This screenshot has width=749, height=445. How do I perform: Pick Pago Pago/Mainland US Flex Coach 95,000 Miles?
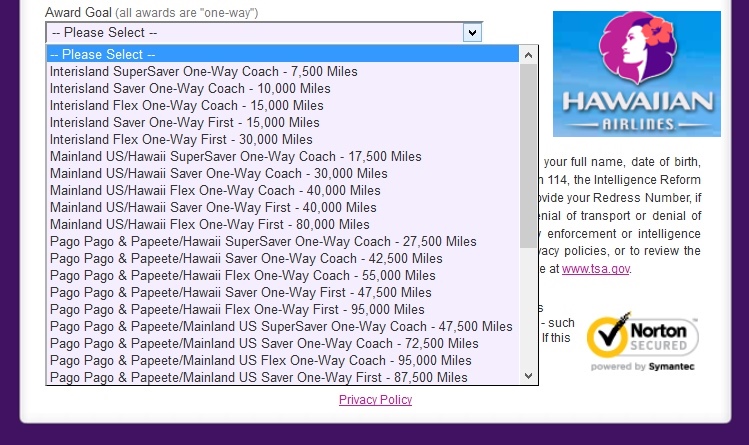(x=283, y=361)
